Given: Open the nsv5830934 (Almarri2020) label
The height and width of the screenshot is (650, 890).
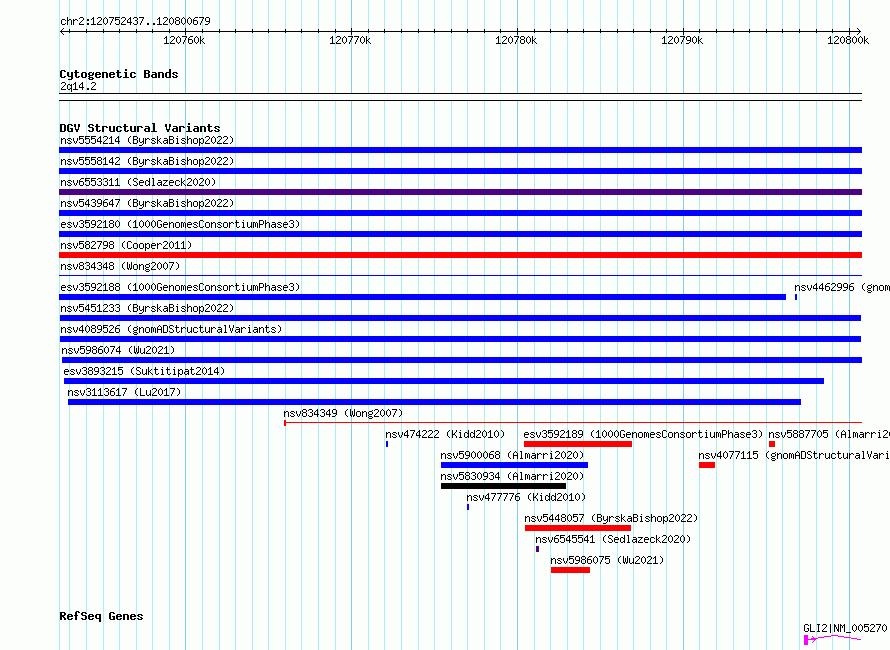Looking at the screenshot, I should pos(512,476).
